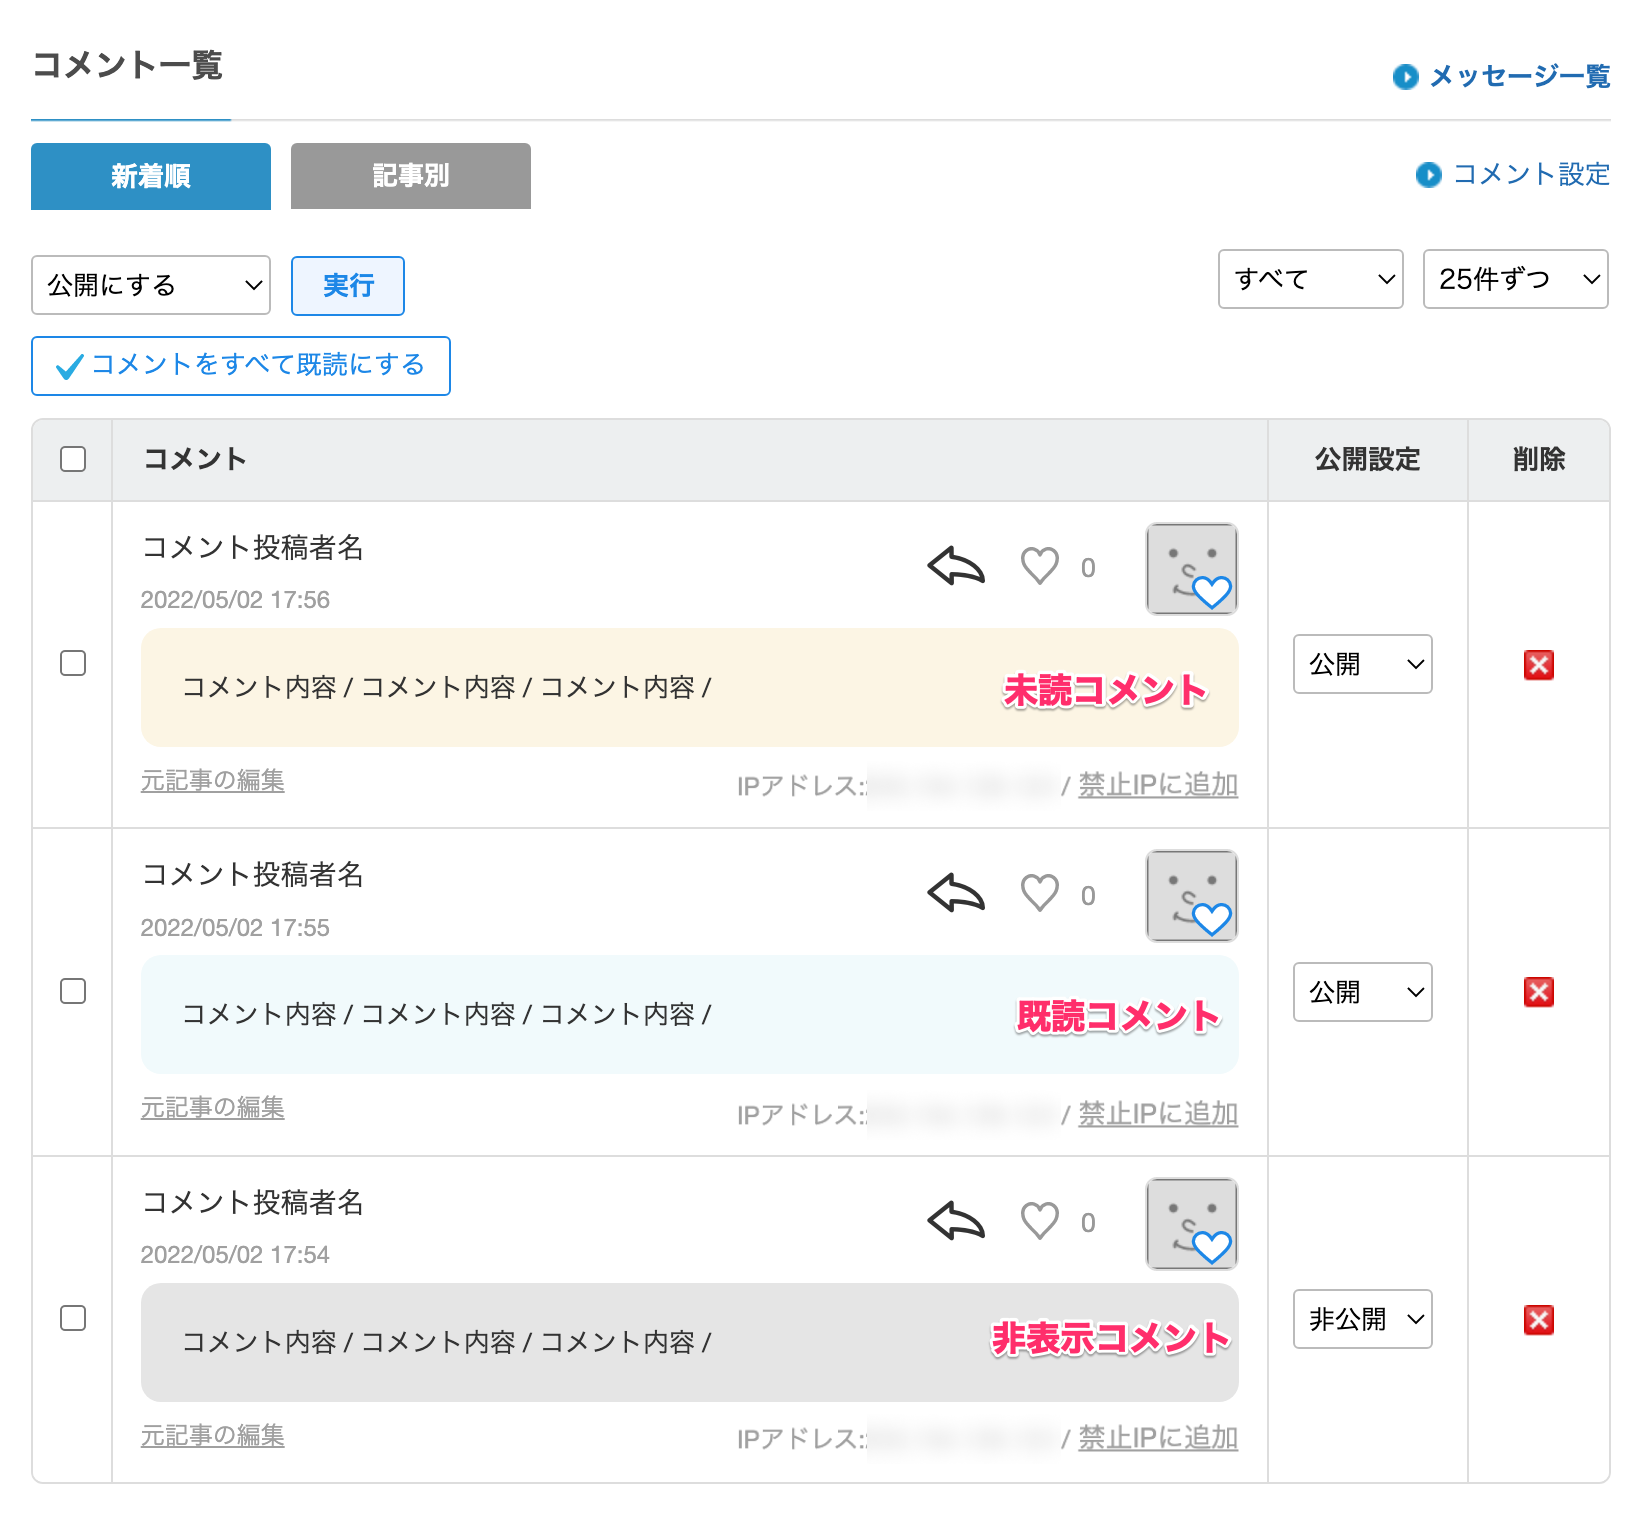Delete the read comment with the red X
Viewport: 1642px width, 1528px height.
pyautogui.click(x=1538, y=992)
